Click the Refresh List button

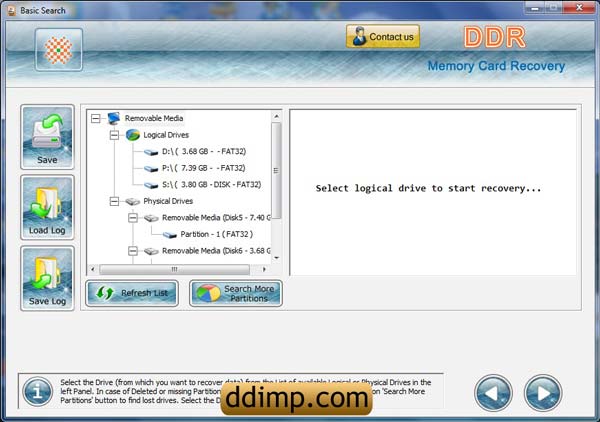(x=132, y=293)
